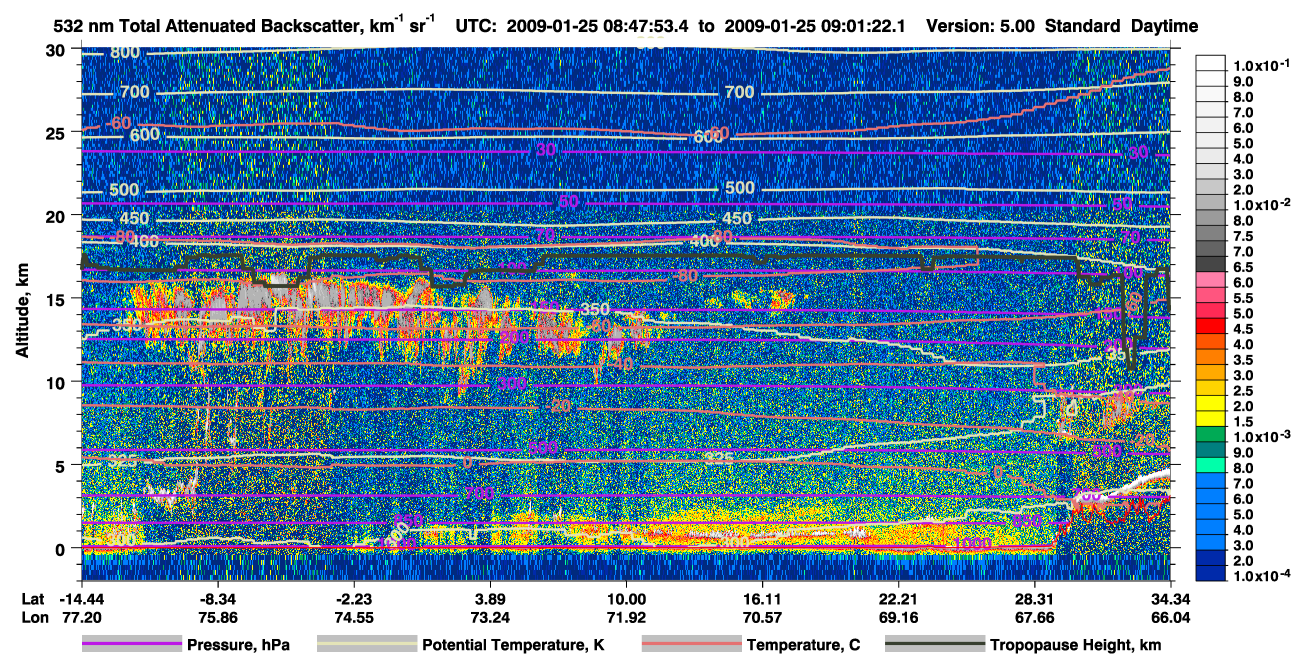Screen dimensions: 1300x667
Task: Click the 'Potential Temperature, K' legend label
Action: tap(513, 645)
